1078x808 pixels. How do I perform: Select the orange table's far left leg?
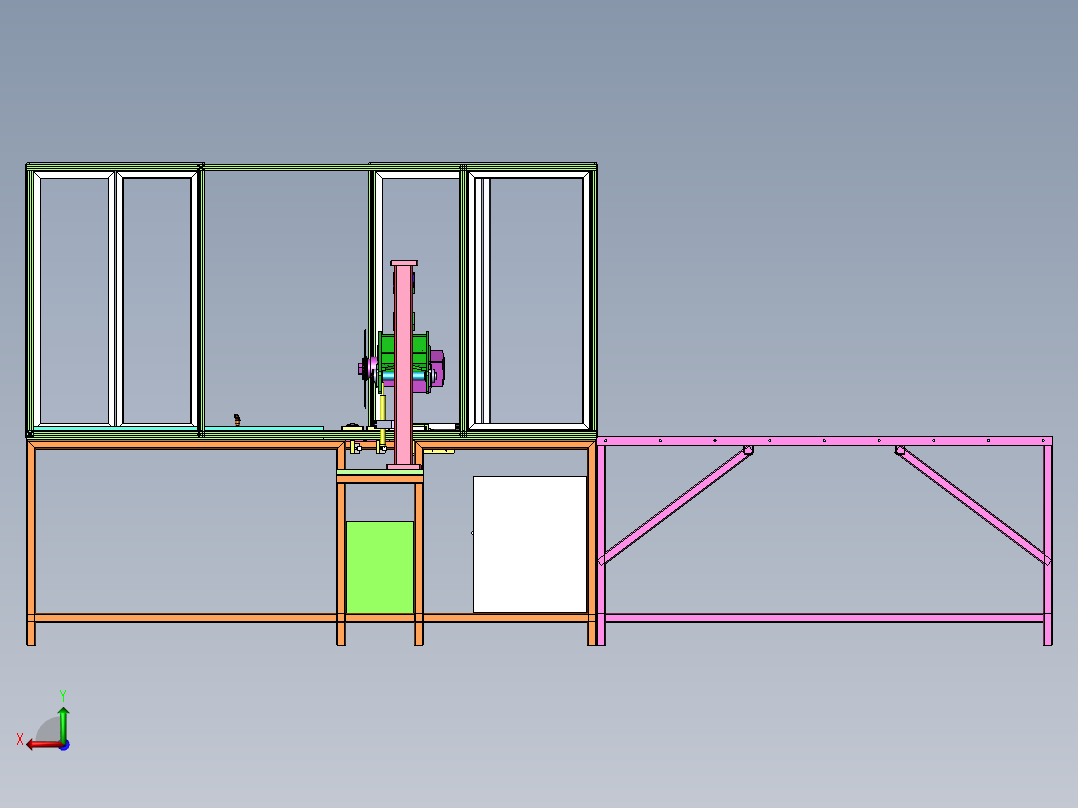pos(30,543)
